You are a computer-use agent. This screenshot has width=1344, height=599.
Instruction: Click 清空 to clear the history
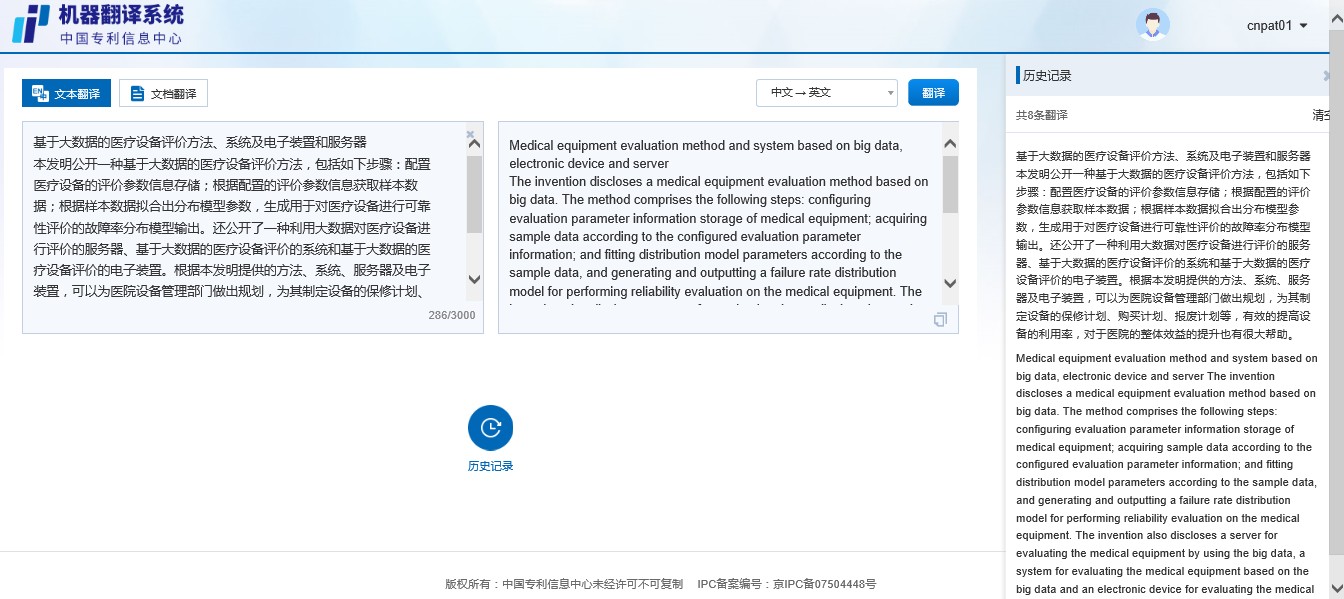(1320, 115)
